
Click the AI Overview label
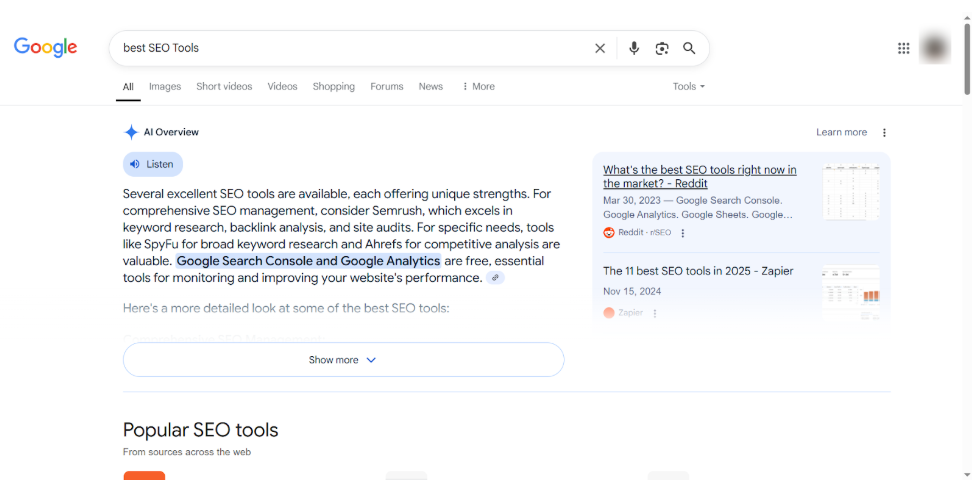pyautogui.click(x=171, y=132)
